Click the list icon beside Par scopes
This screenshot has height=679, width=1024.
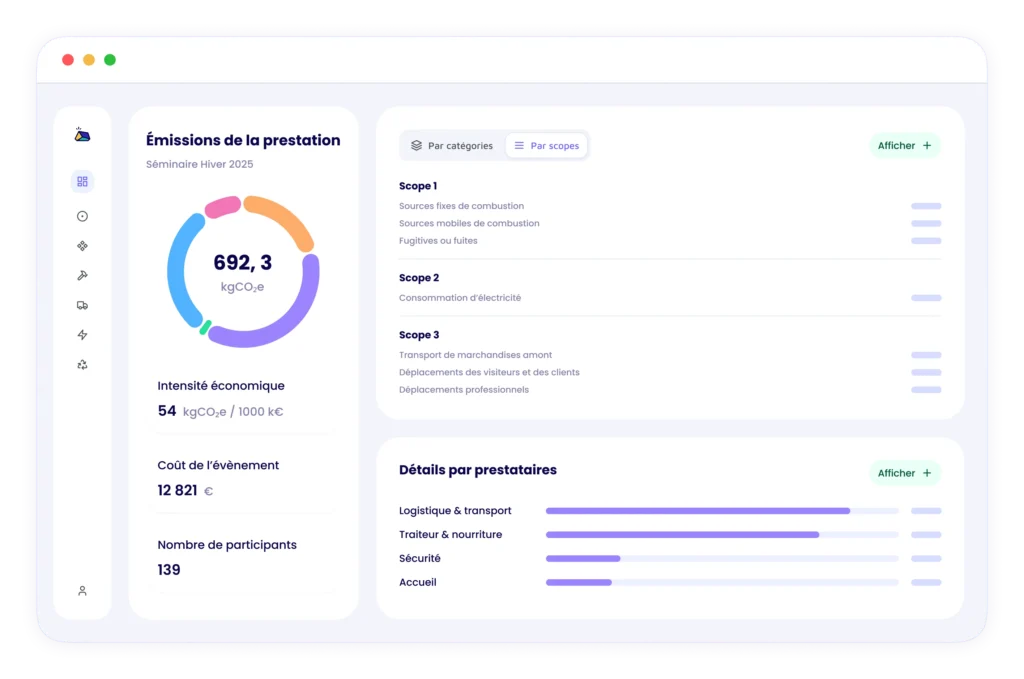click(519, 146)
